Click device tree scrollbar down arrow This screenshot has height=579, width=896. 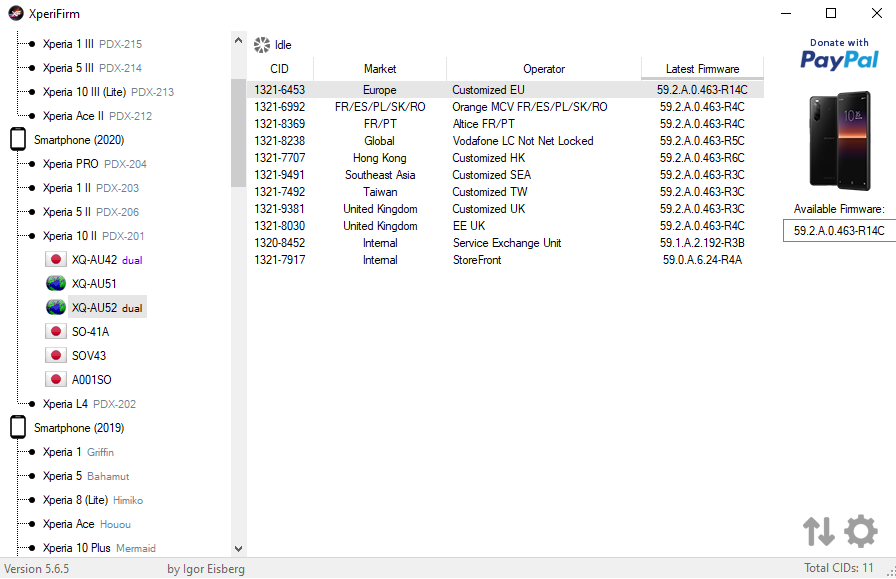(238, 549)
